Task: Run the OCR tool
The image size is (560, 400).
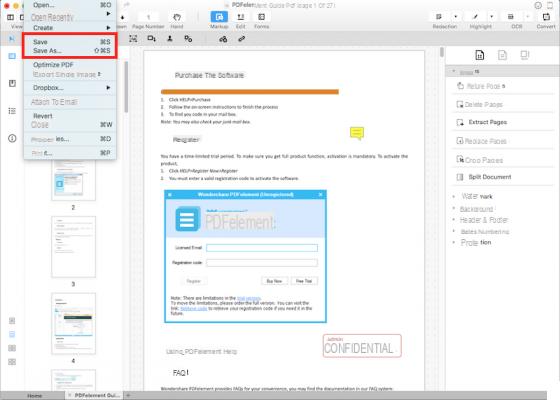Action: click(x=511, y=17)
